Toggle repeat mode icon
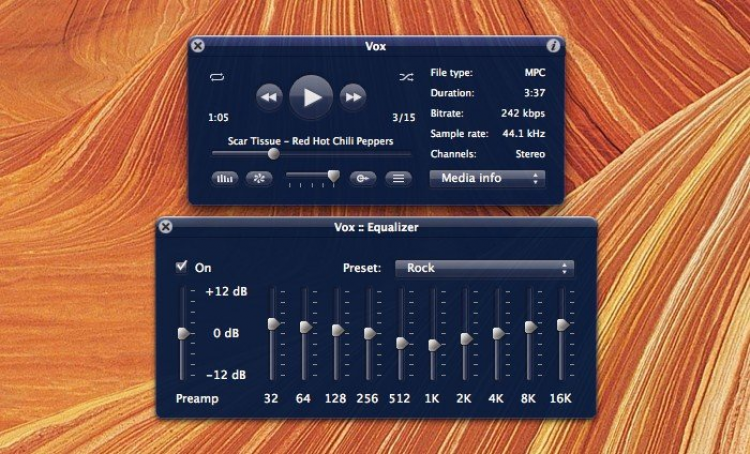This screenshot has width=750, height=454. (x=216, y=76)
